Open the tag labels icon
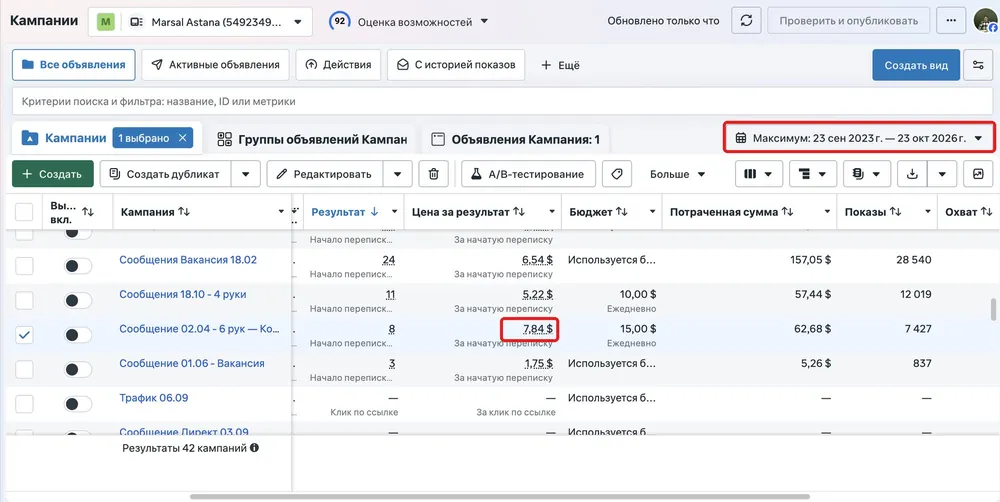The image size is (1000, 502). [x=617, y=173]
